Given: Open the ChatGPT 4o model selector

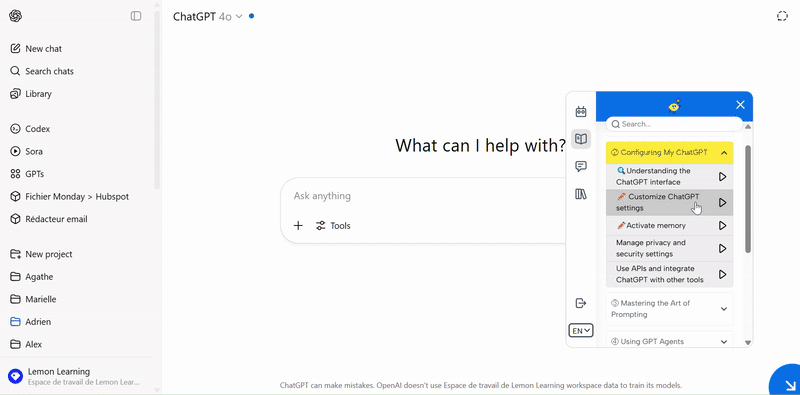Looking at the screenshot, I should tap(208, 16).
